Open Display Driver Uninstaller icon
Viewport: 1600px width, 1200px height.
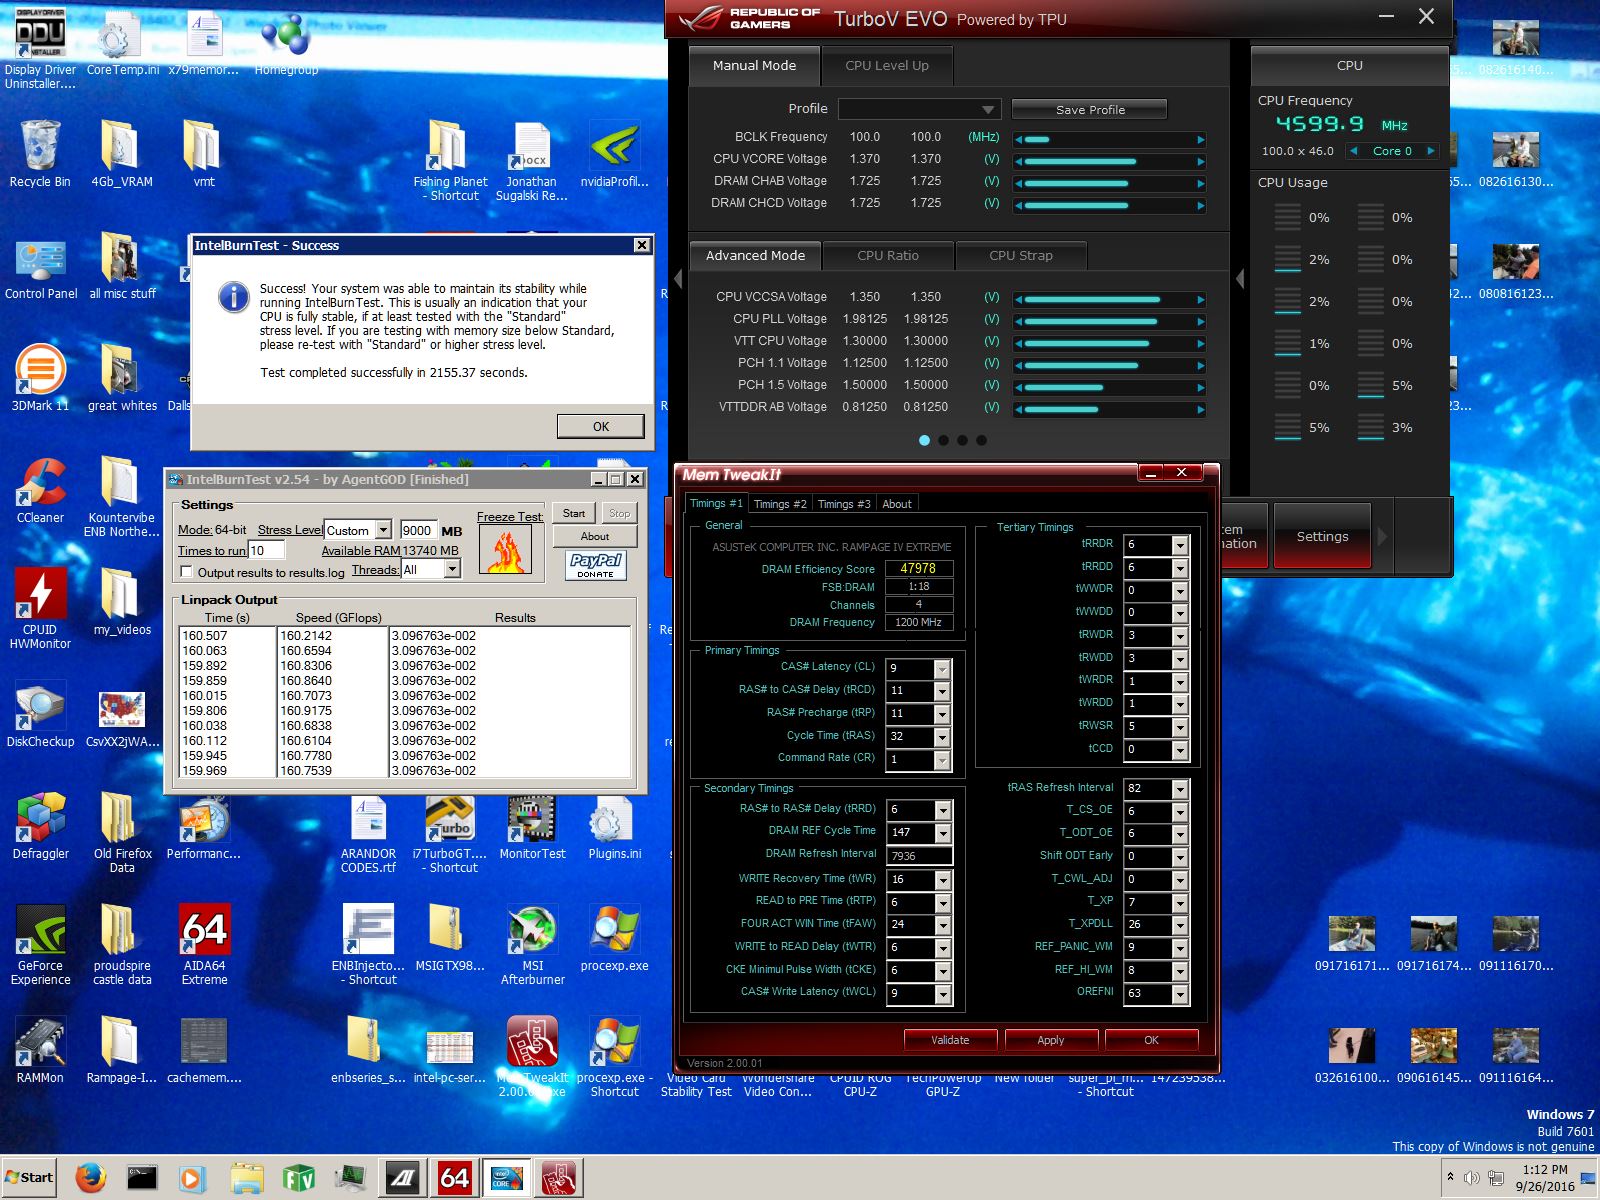(40, 48)
